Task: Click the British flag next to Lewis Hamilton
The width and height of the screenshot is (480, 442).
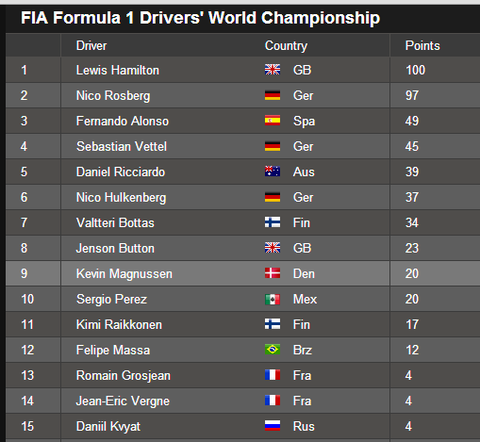Action: [272, 70]
